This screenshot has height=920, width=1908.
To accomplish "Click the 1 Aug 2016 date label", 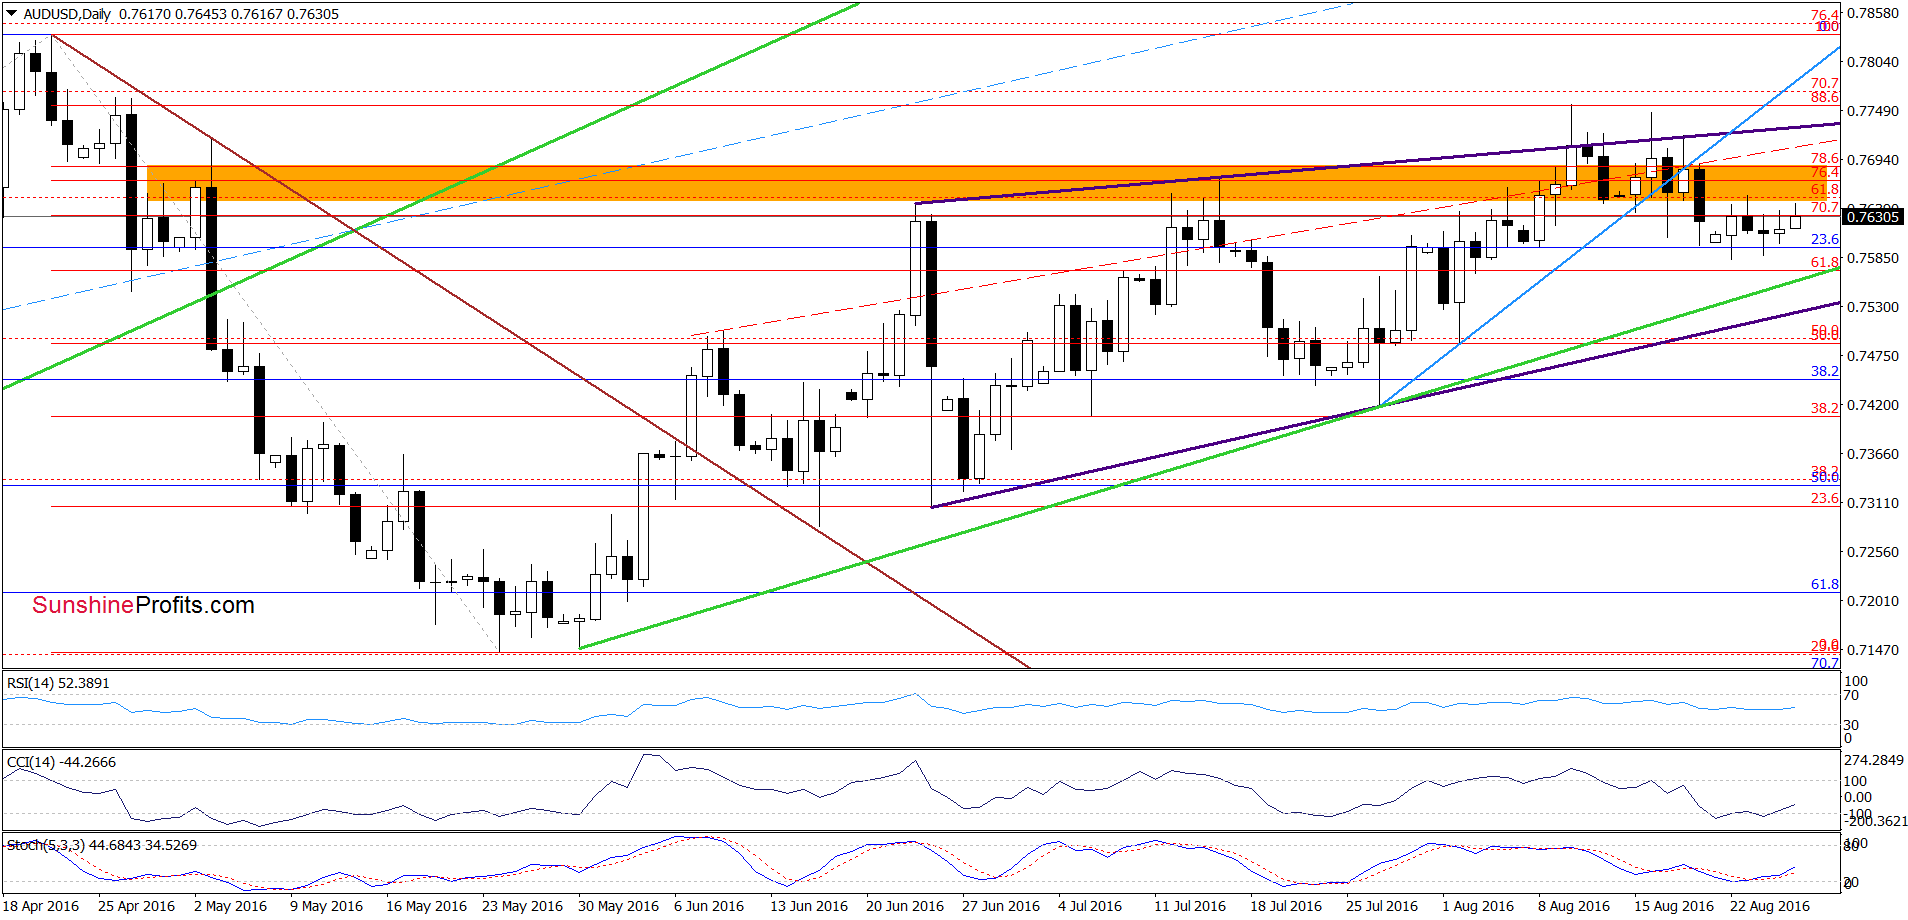I will (x=1478, y=906).
